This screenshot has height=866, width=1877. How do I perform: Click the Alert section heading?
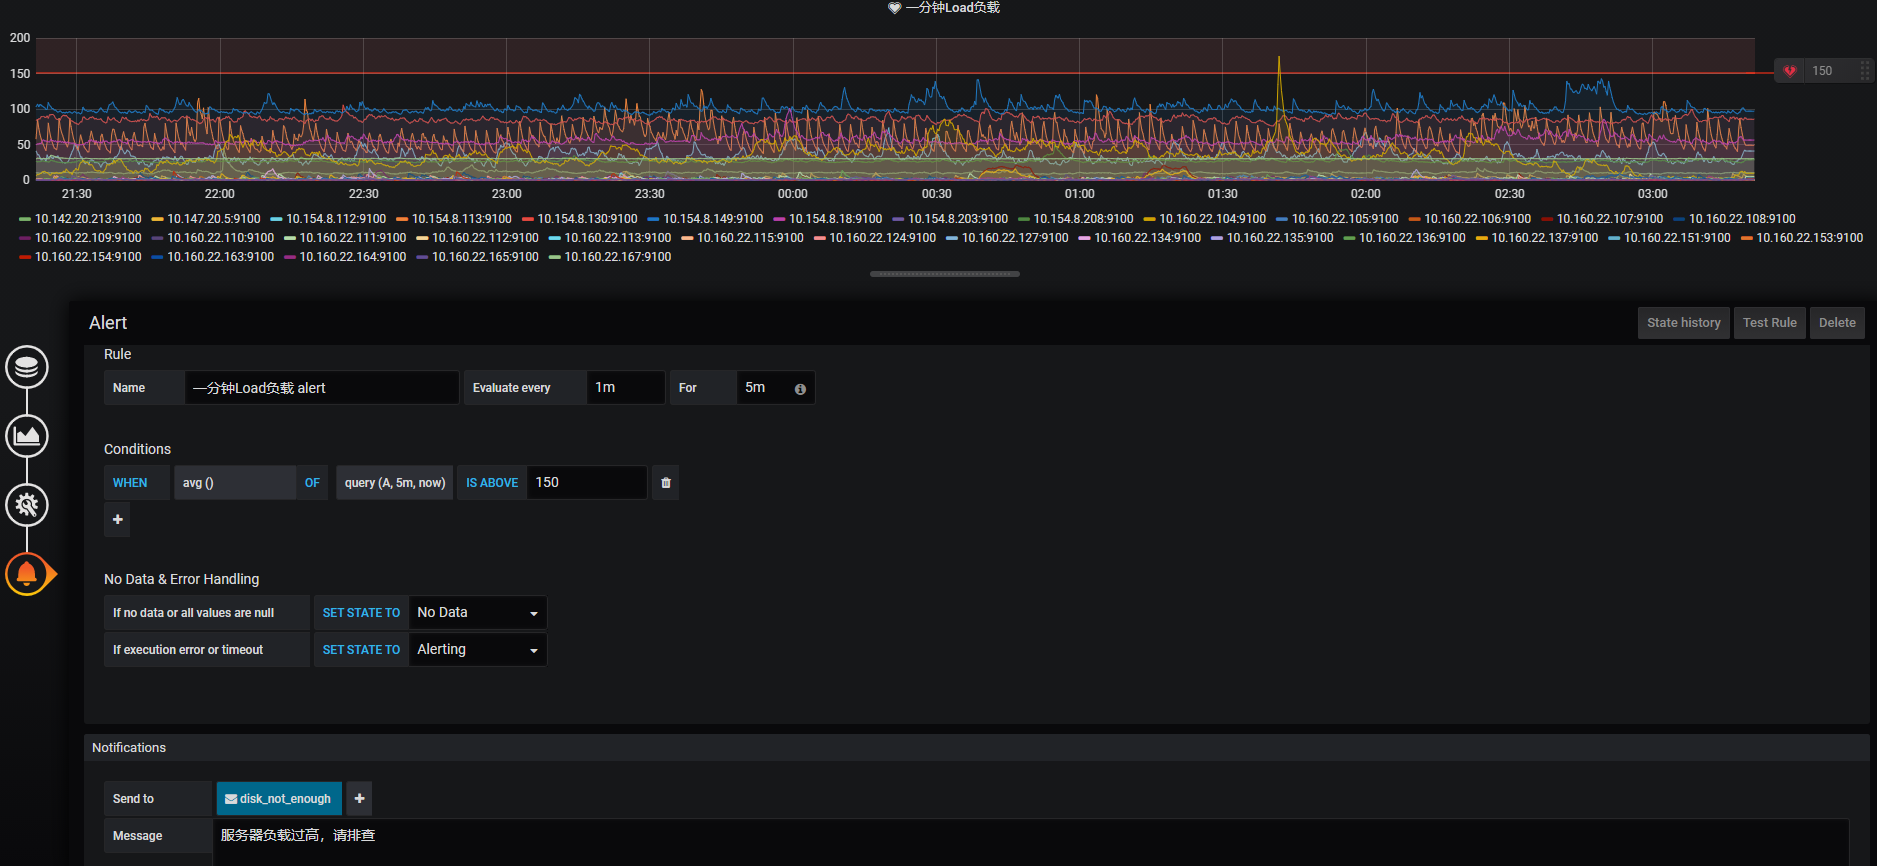point(108,323)
